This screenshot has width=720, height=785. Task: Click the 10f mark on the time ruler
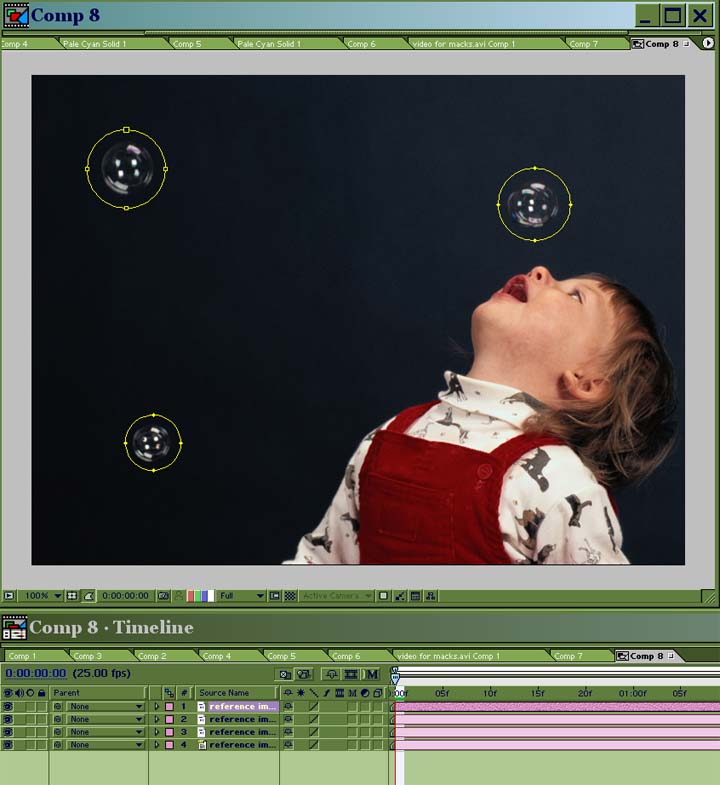pos(490,693)
